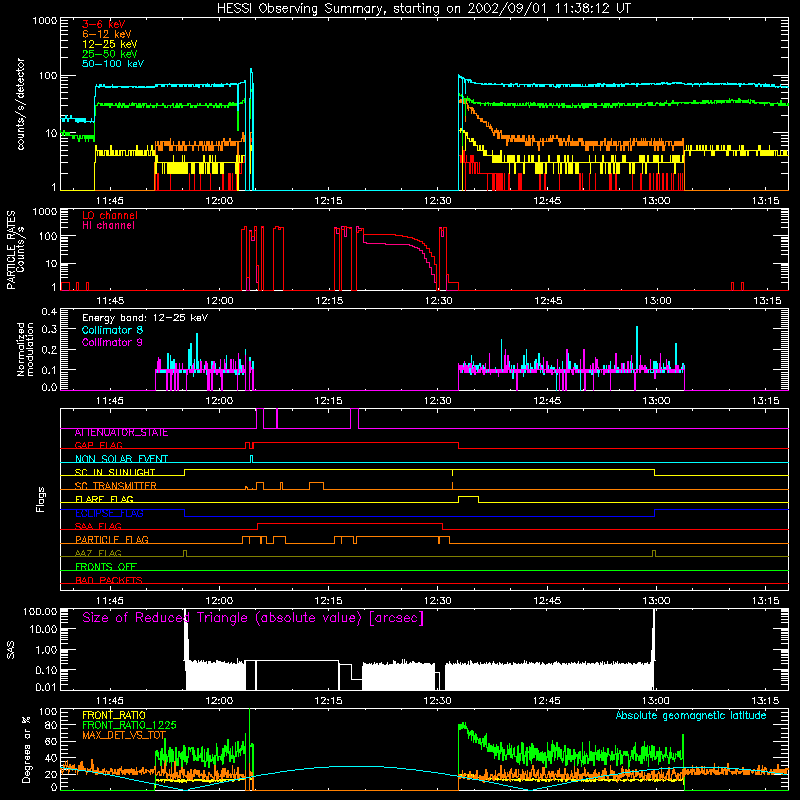Click the SAS axis title

click(10, 650)
